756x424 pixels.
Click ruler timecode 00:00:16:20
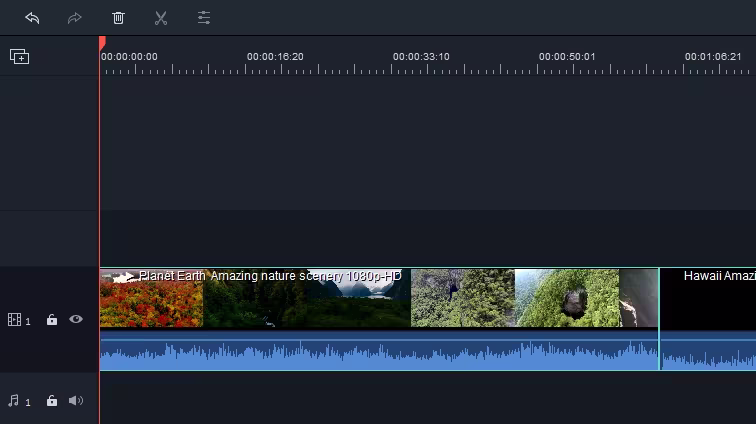click(275, 56)
